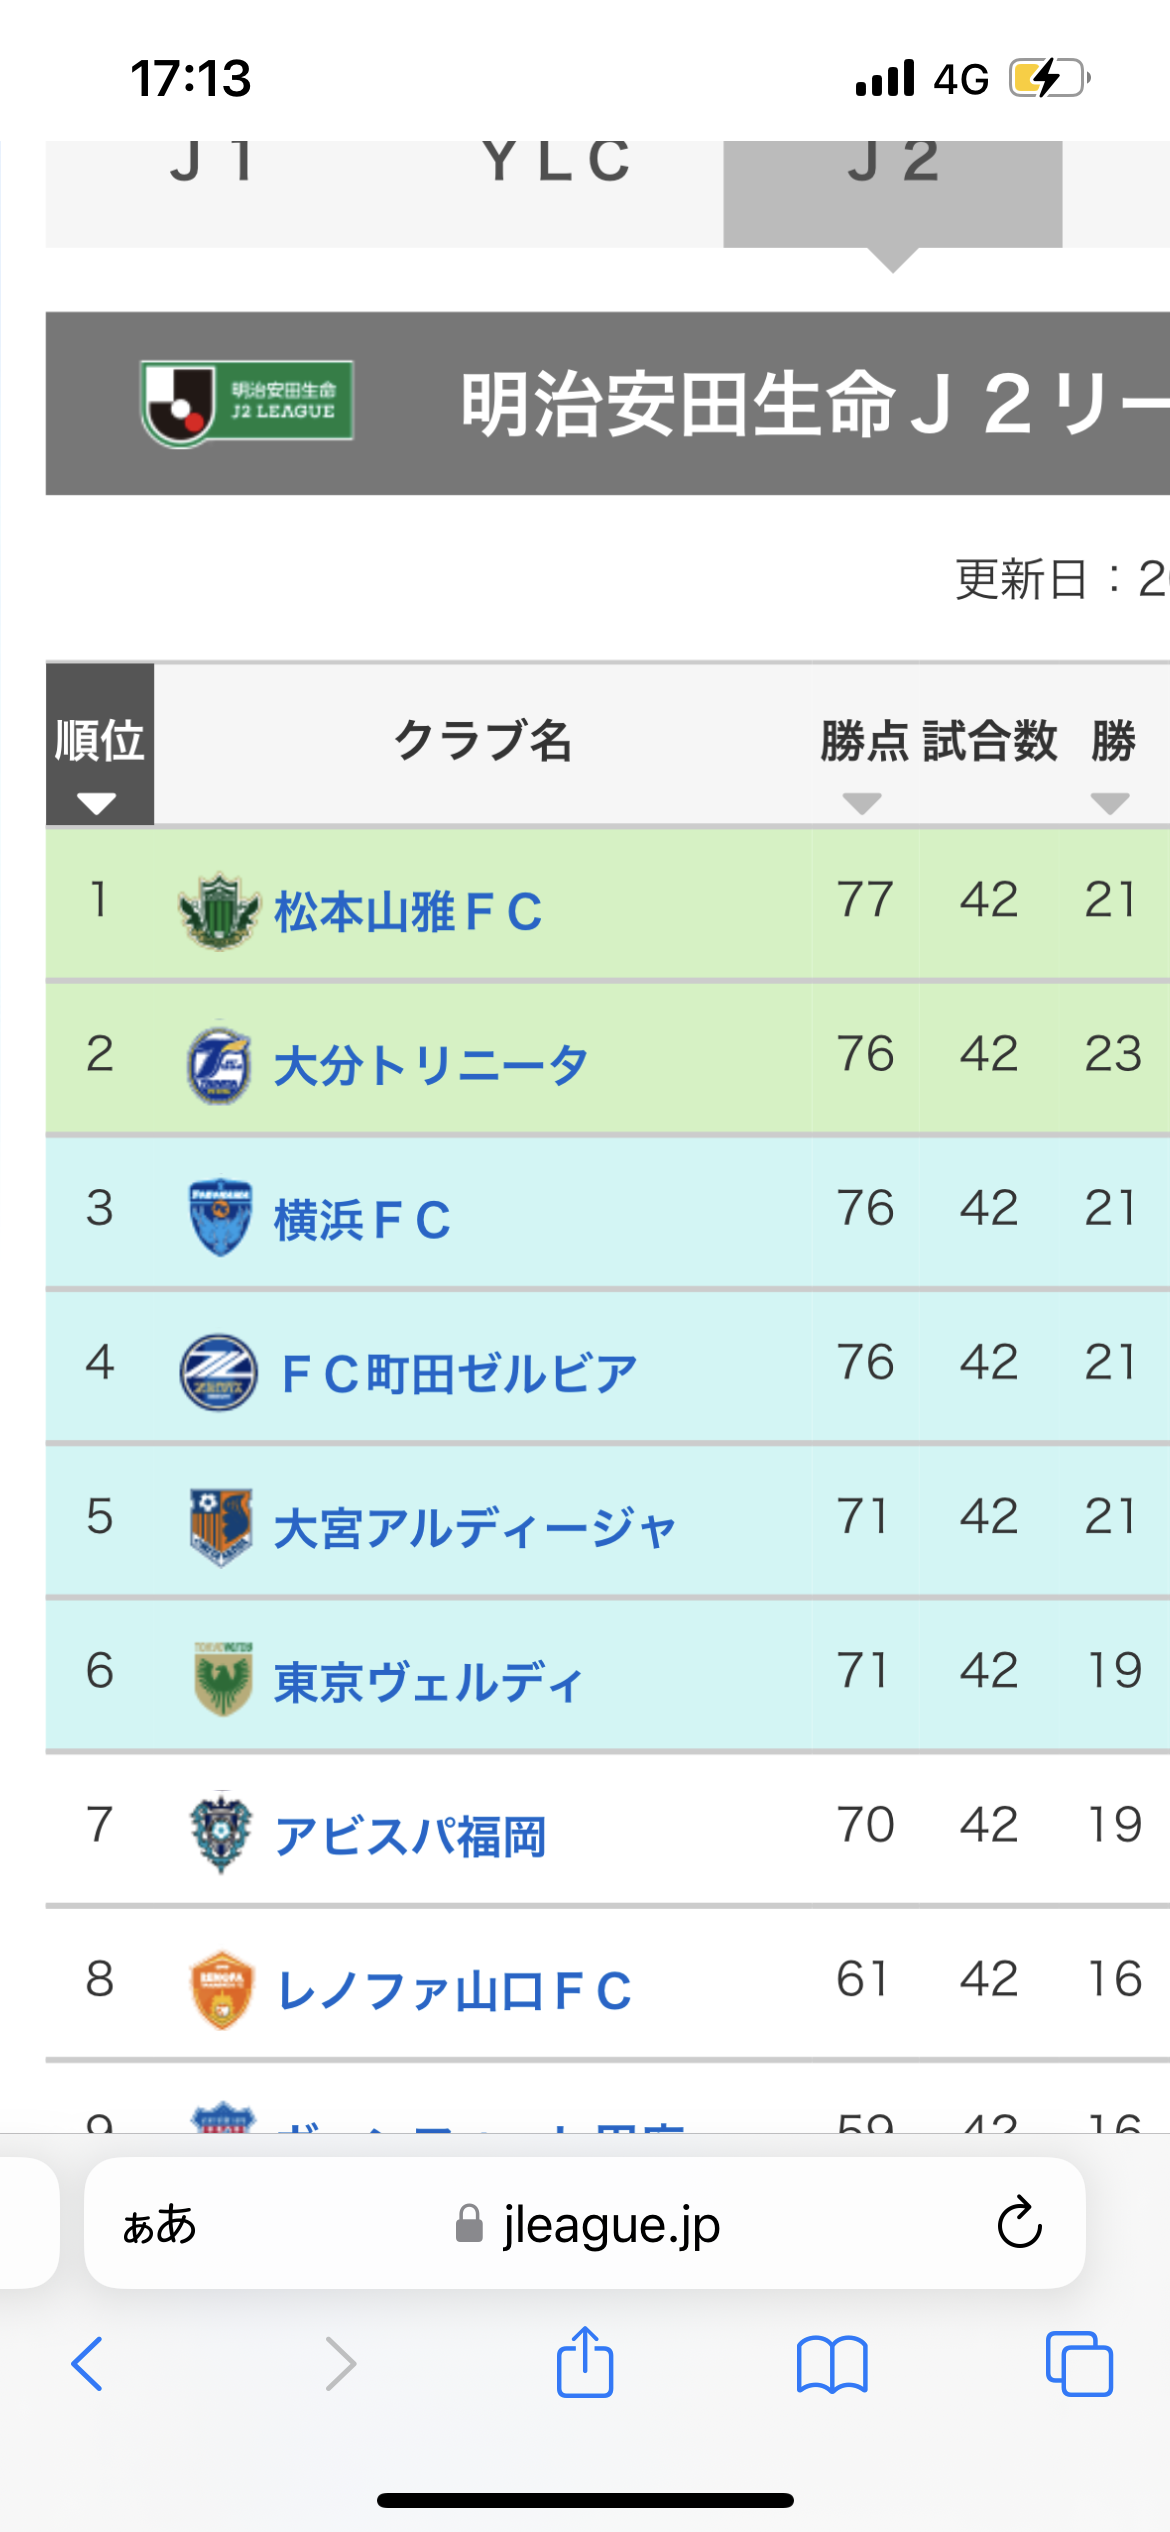The height and width of the screenshot is (2532, 1170).
Task: Sort by 勝 wins column arrow
Action: pyautogui.click(x=1109, y=802)
